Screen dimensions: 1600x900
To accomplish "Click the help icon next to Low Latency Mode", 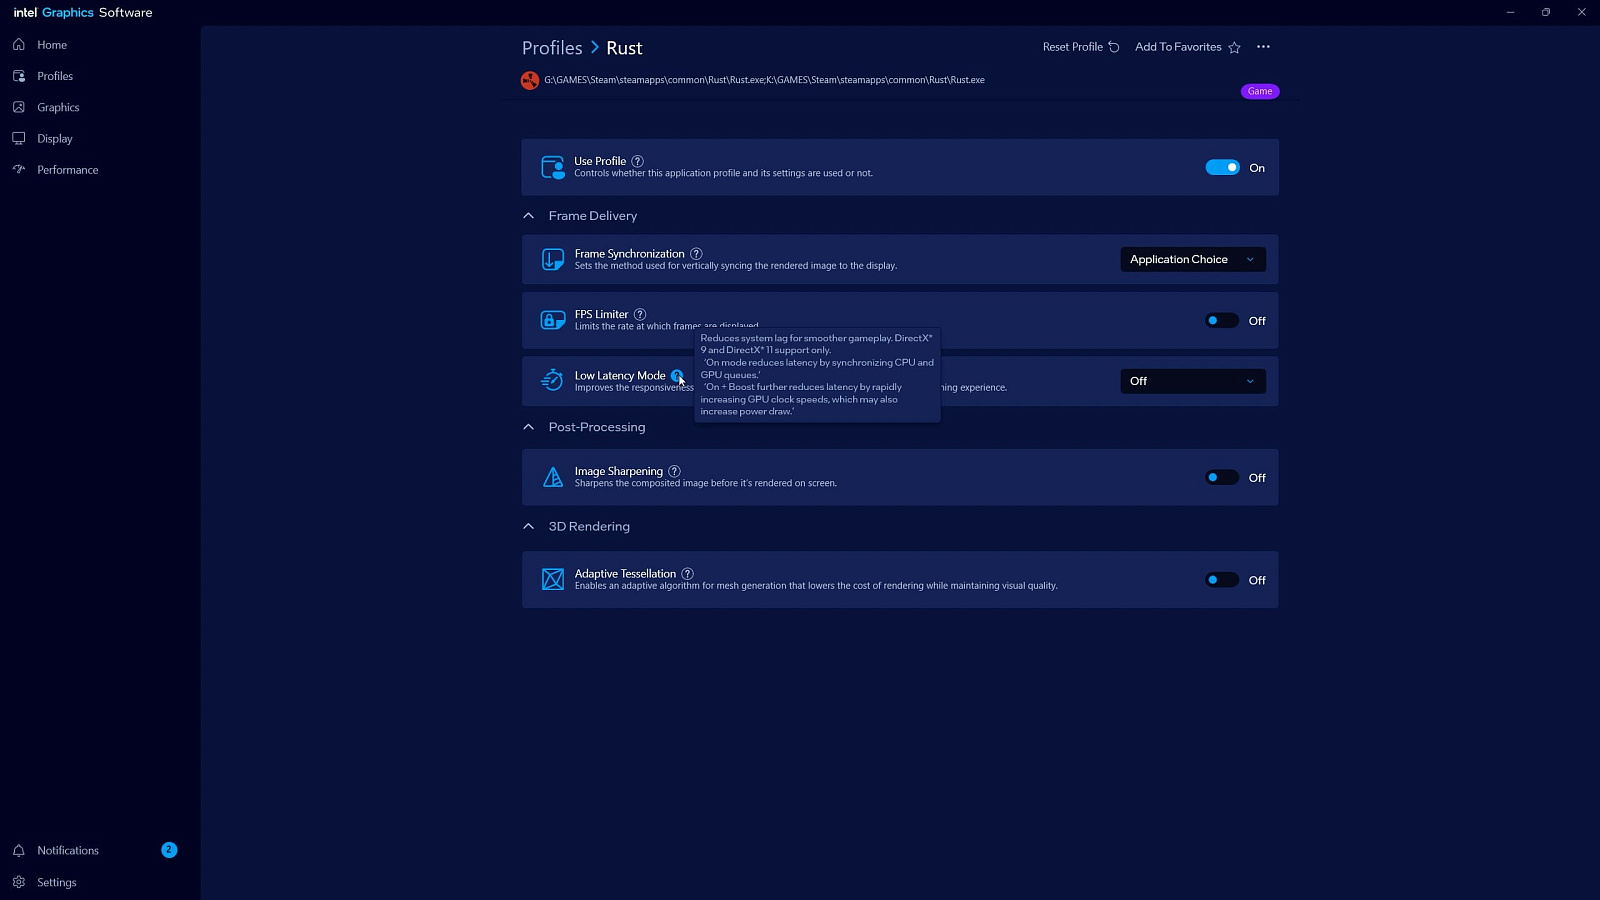I will point(677,376).
